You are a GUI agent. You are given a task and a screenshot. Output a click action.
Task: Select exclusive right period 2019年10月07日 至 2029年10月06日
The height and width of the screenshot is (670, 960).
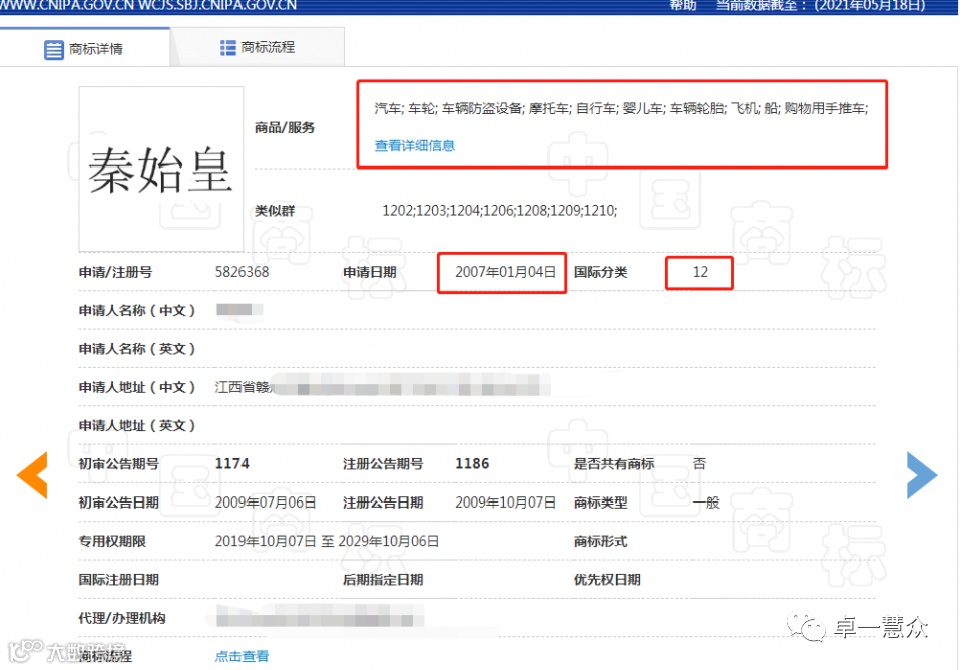click(326, 541)
